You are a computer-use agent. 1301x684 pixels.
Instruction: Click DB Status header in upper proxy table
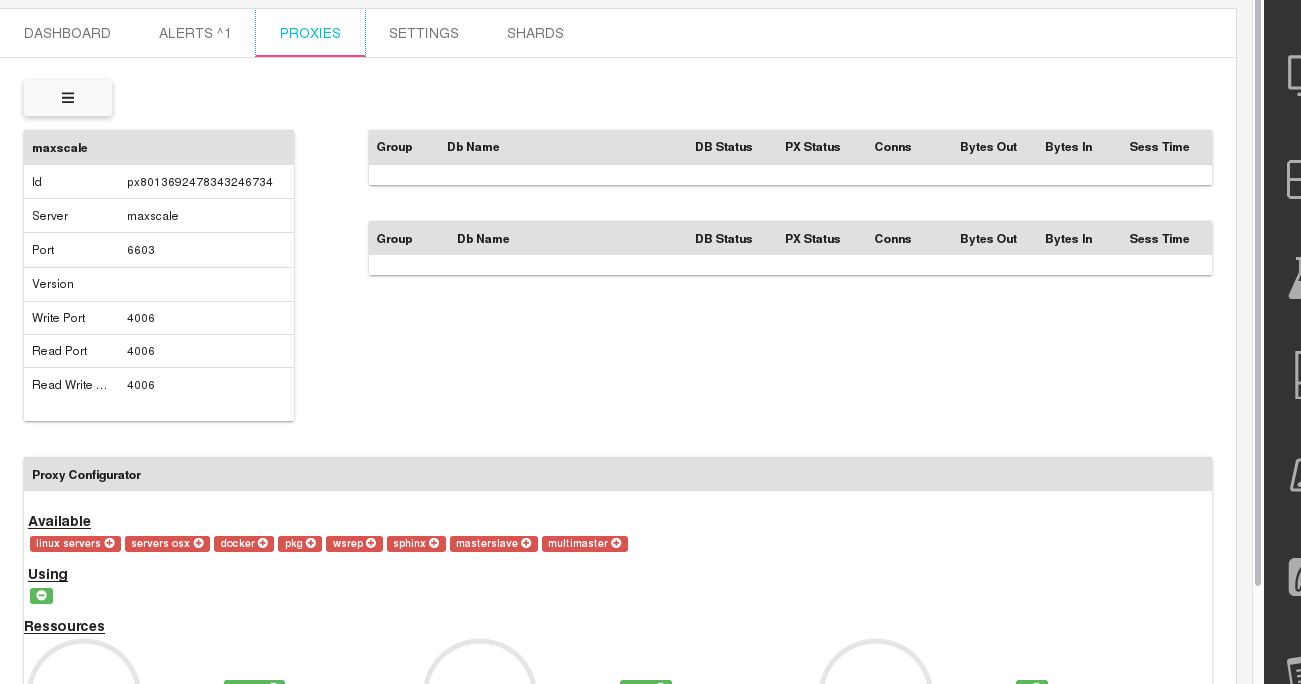click(x=723, y=147)
